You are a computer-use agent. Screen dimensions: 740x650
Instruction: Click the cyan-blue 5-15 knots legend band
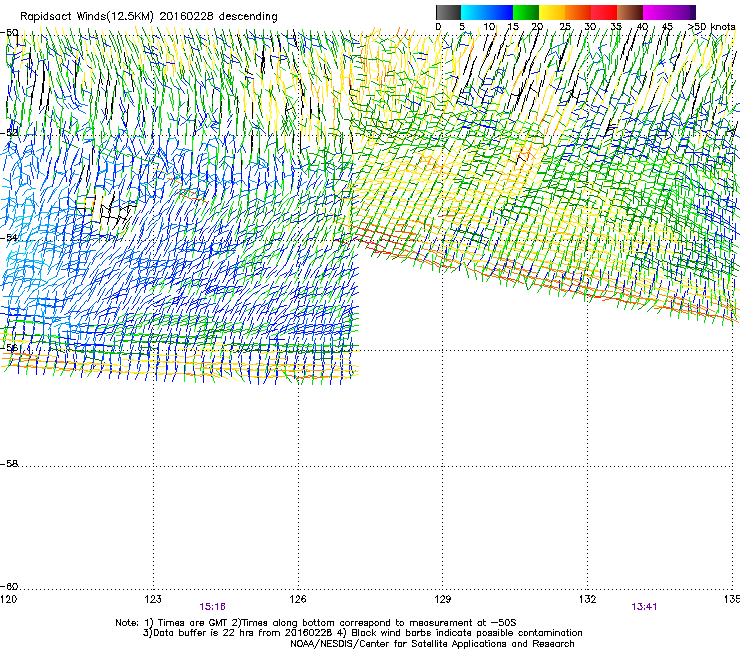pyautogui.click(x=487, y=12)
